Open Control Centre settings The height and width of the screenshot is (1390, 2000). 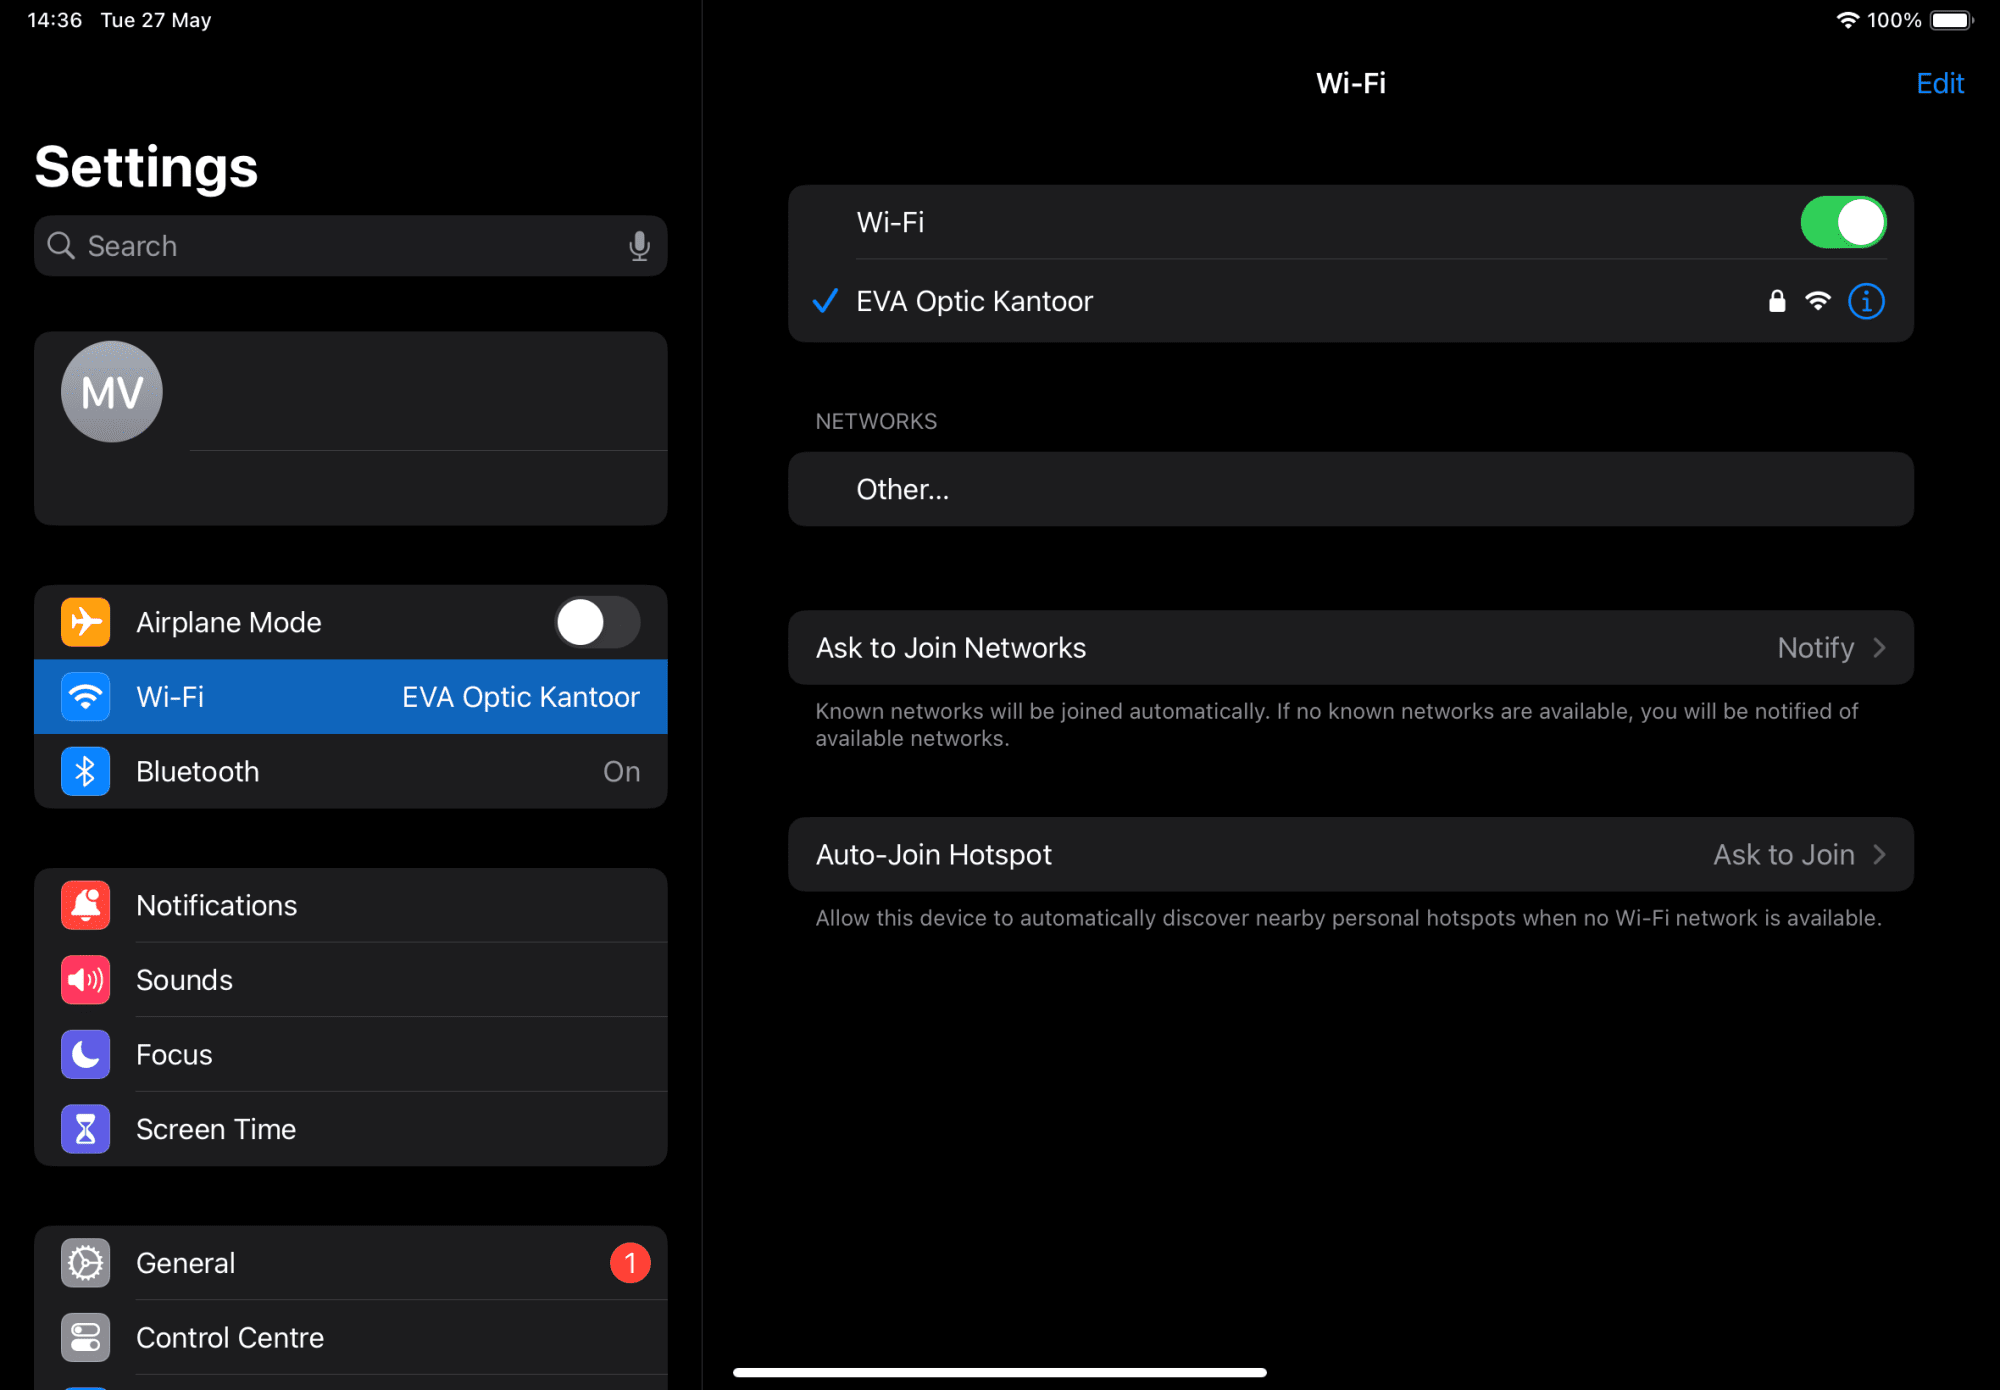(x=230, y=1337)
